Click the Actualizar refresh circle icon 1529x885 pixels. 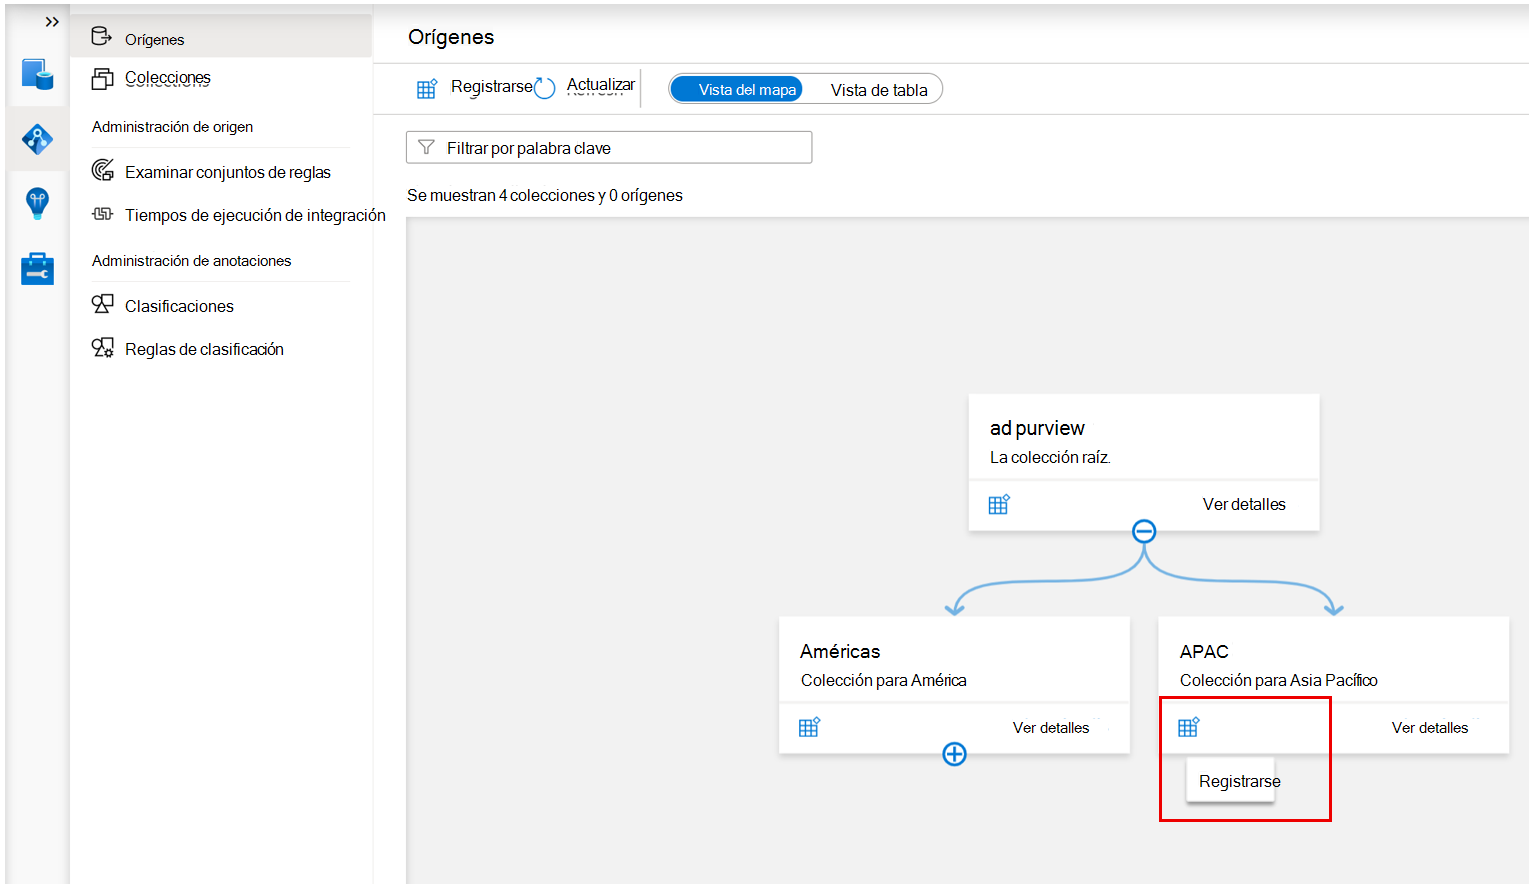point(544,88)
